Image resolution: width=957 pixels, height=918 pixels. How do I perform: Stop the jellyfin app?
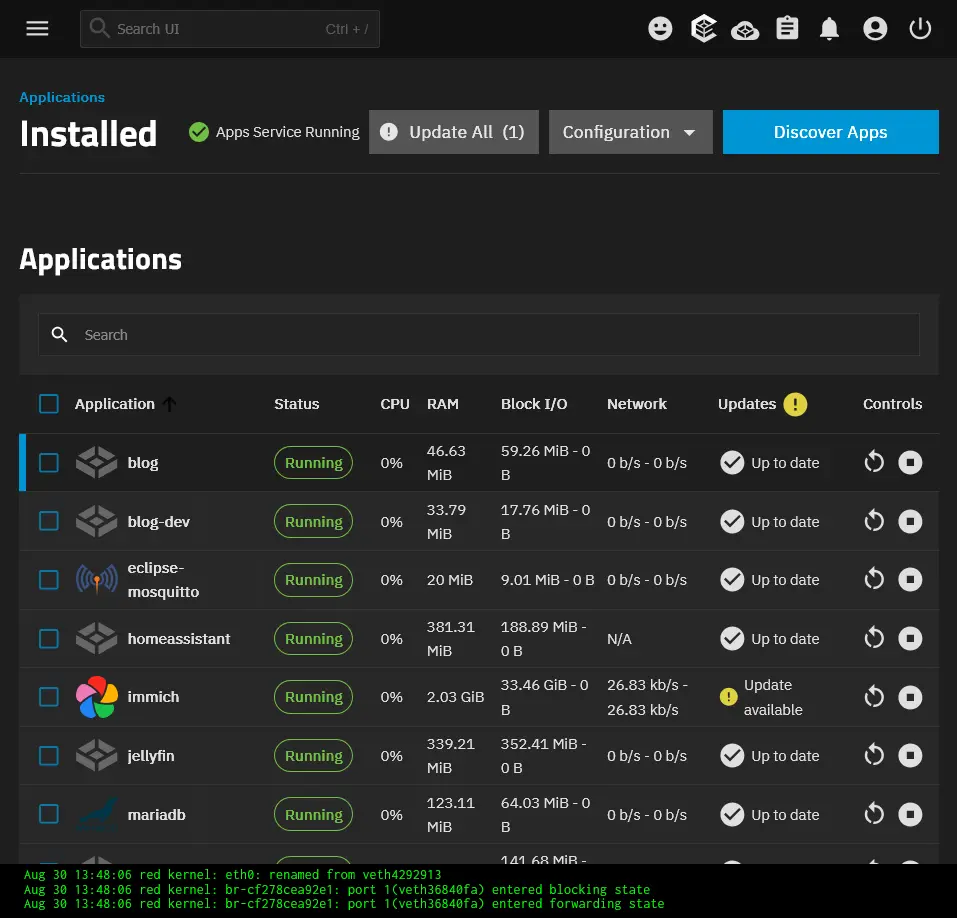point(909,755)
